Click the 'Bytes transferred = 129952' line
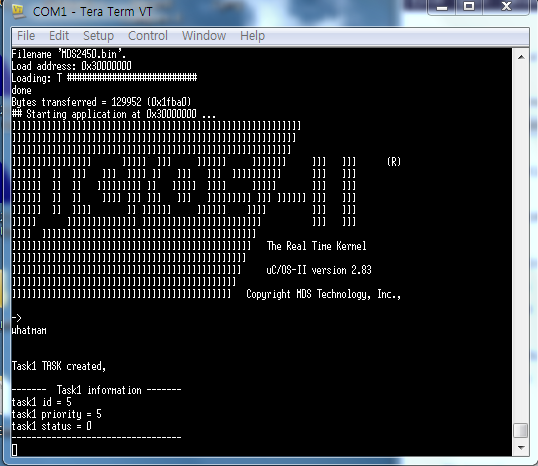The image size is (538, 466). click(101, 102)
